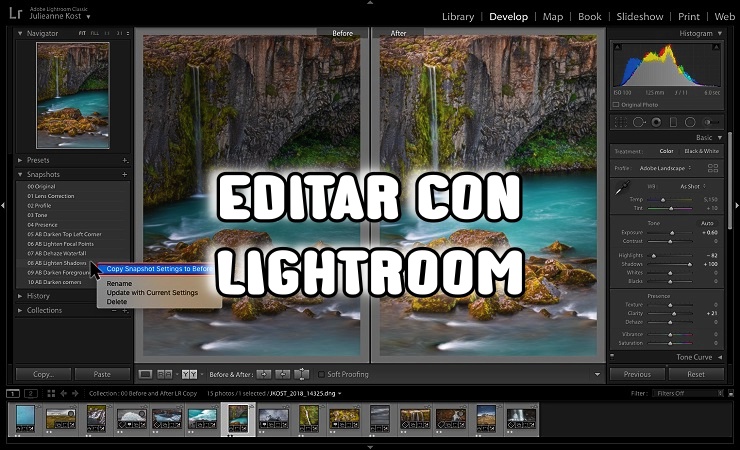The height and width of the screenshot is (450, 740).
Task: Adjust the Exposure slider handle
Action: pyautogui.click(x=672, y=233)
